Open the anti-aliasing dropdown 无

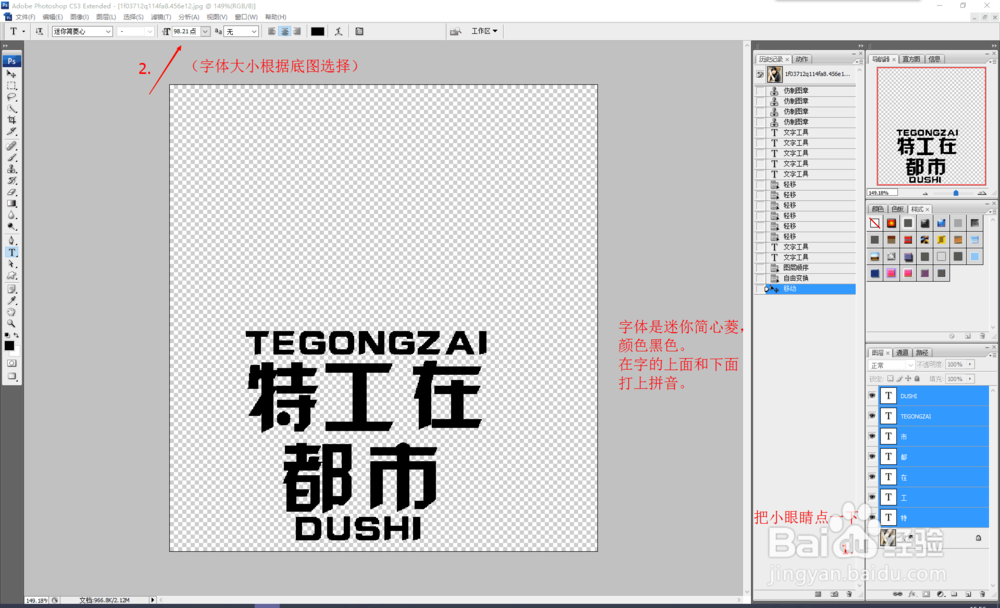[240, 31]
